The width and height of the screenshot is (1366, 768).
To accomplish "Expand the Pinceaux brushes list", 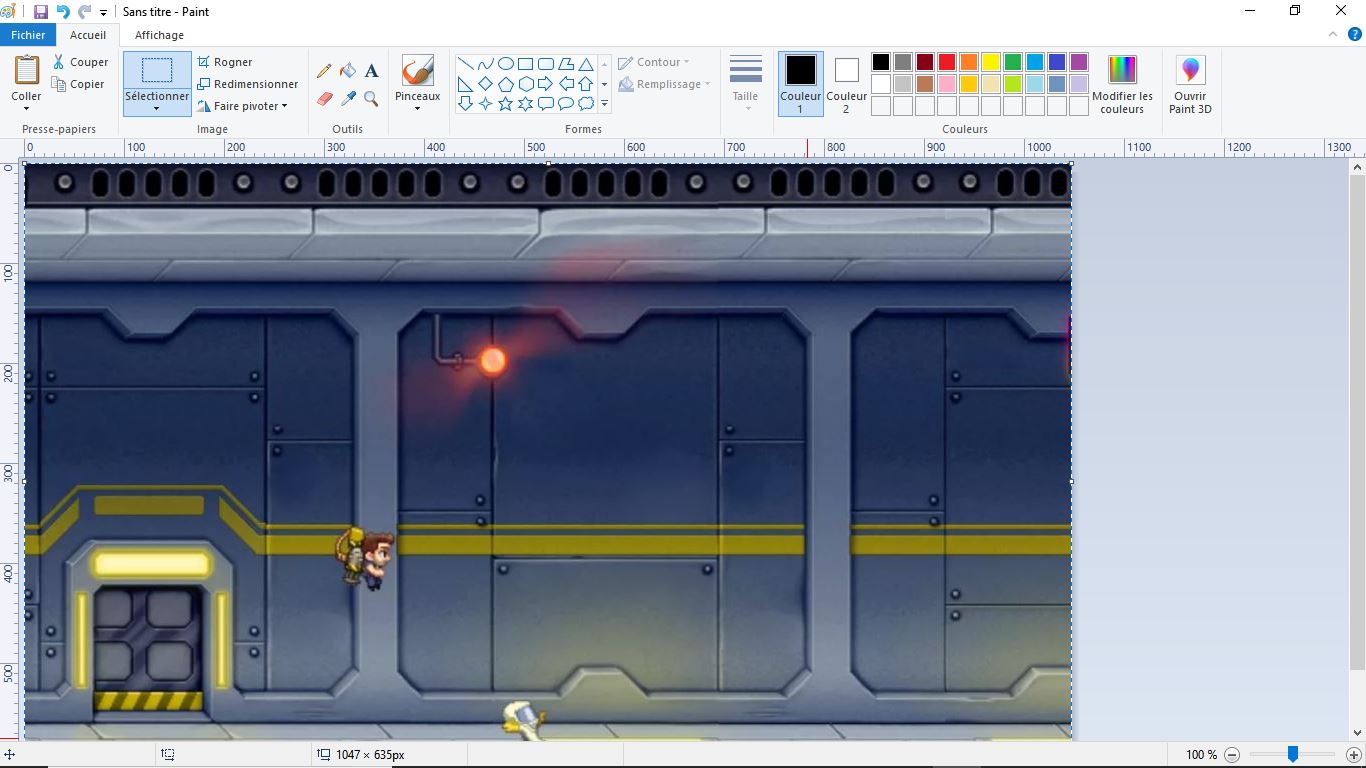I will coord(417,109).
